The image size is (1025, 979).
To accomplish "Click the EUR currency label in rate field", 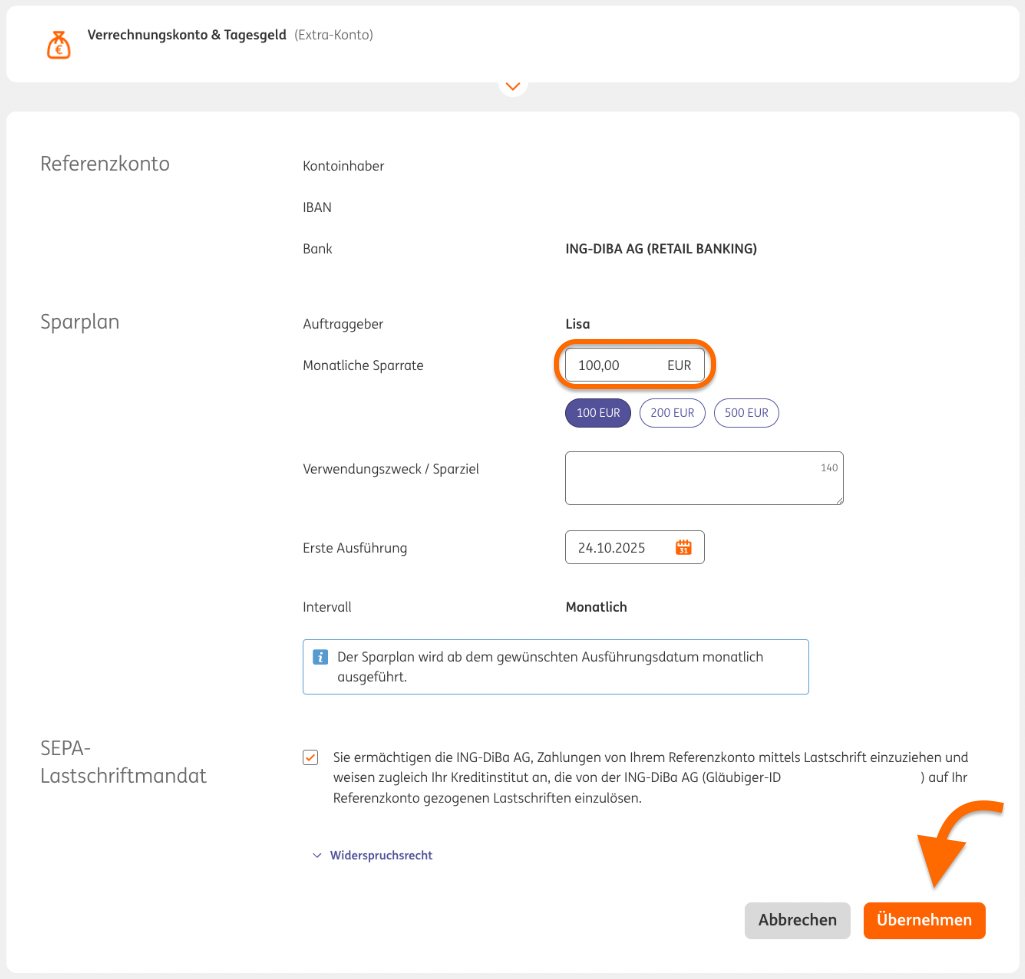I will click(x=679, y=366).
